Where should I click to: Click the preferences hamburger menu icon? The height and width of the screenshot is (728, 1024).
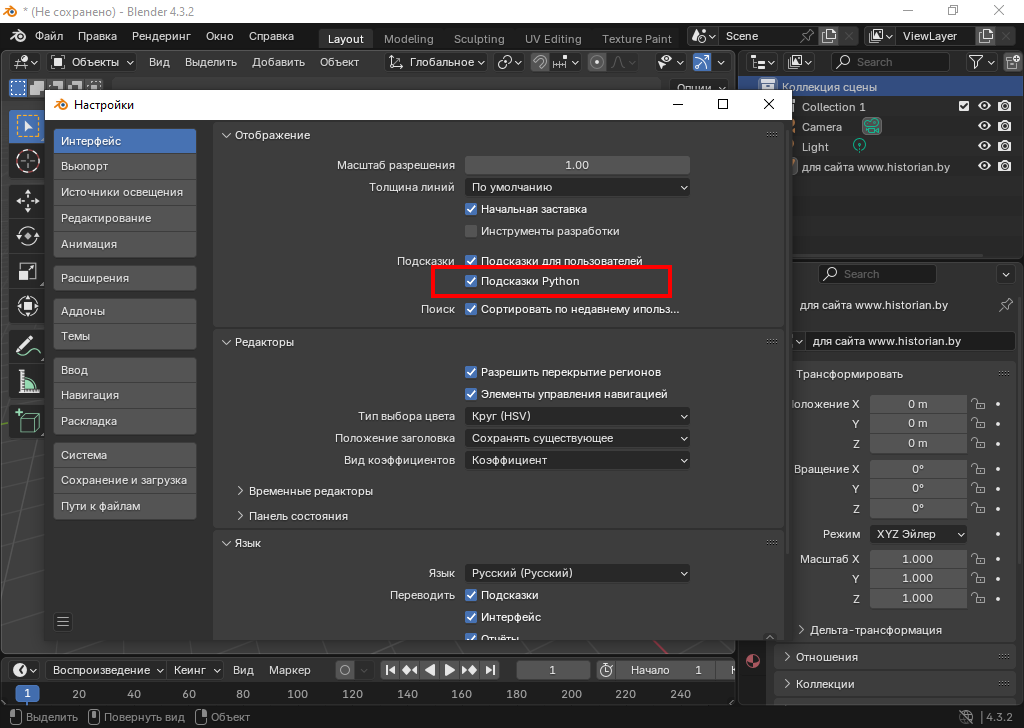63,621
